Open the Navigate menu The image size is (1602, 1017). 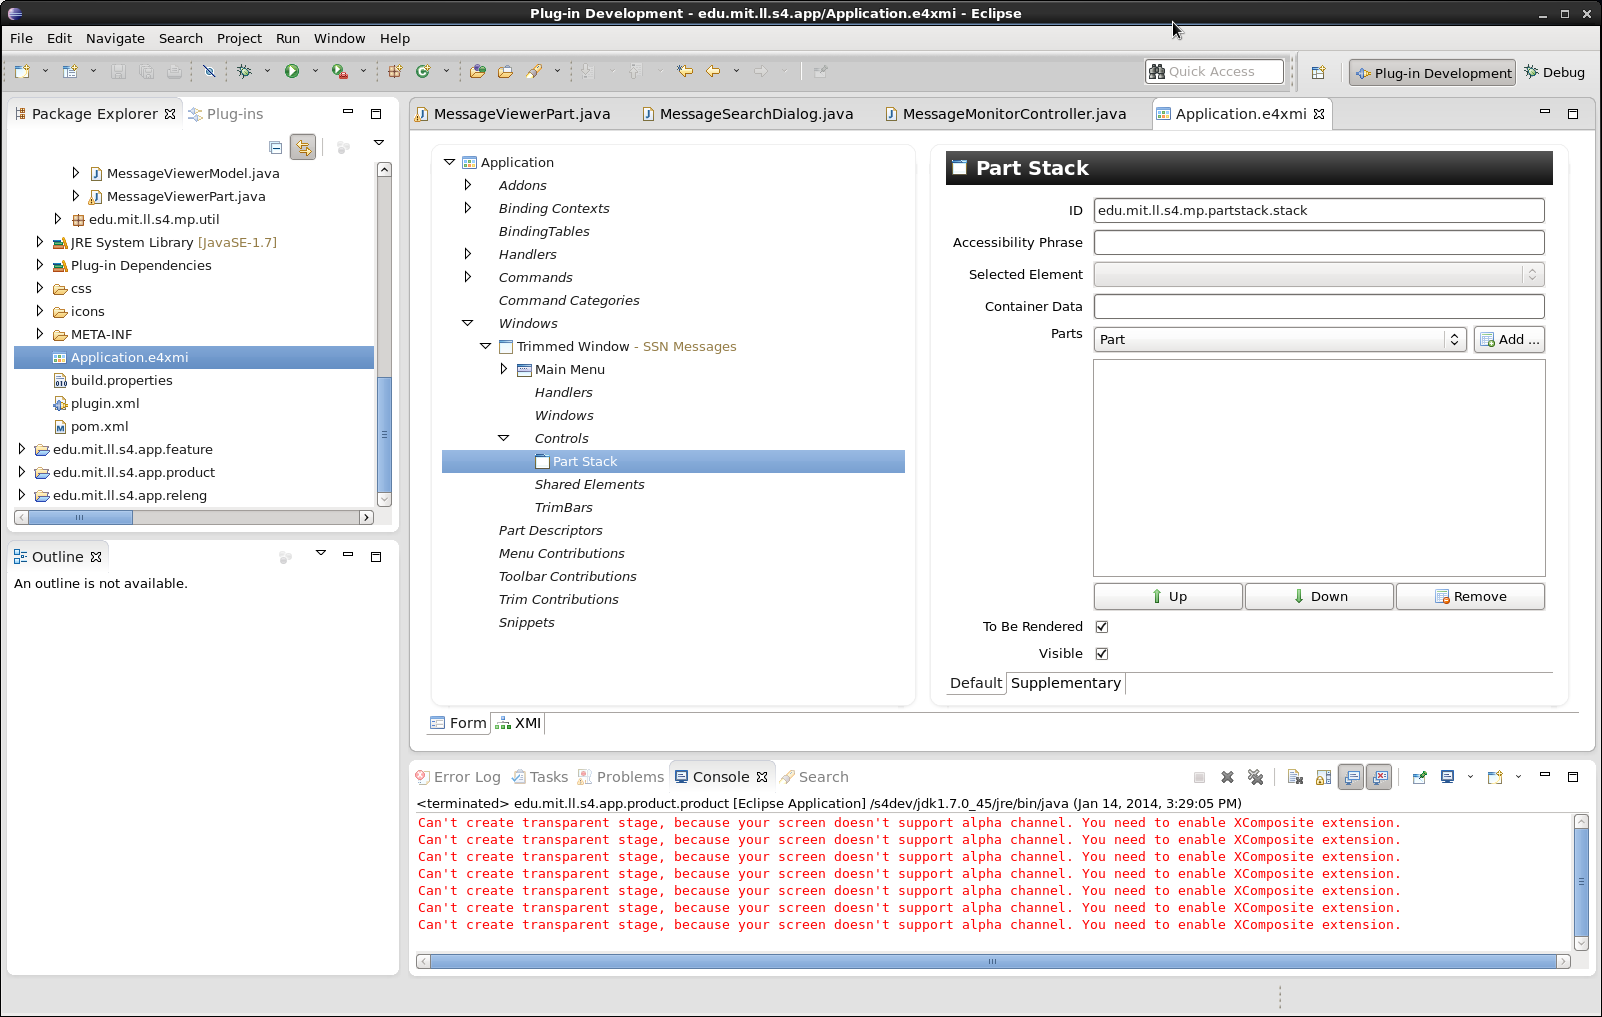115,38
